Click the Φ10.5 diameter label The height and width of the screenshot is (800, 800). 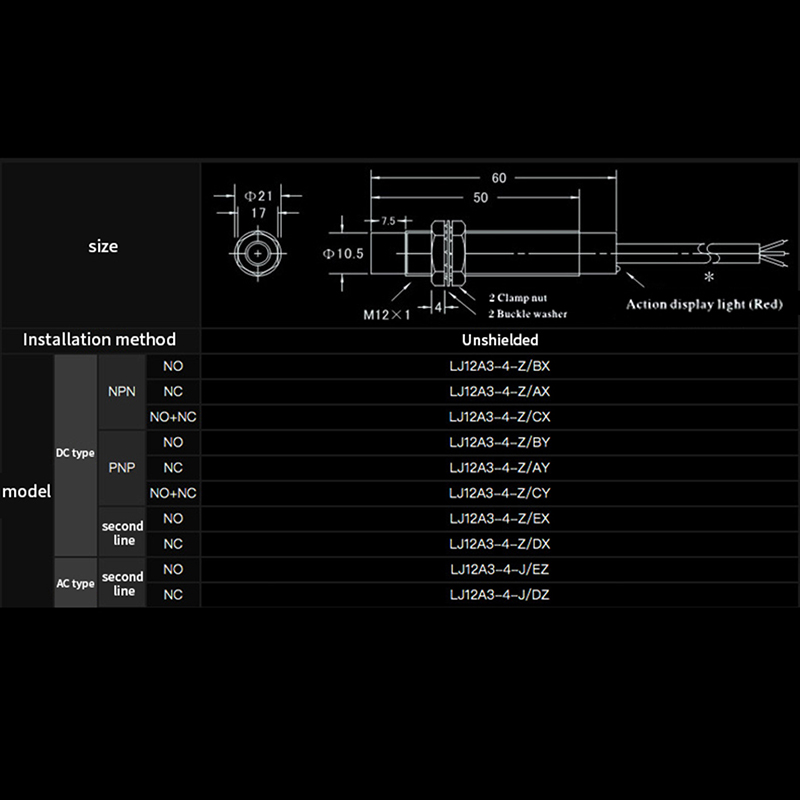coord(342,254)
